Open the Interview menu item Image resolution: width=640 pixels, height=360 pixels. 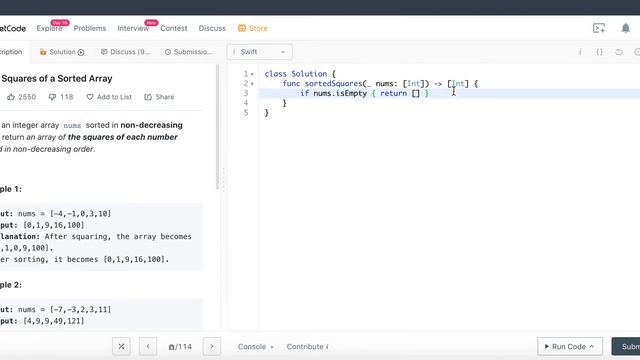(133, 28)
